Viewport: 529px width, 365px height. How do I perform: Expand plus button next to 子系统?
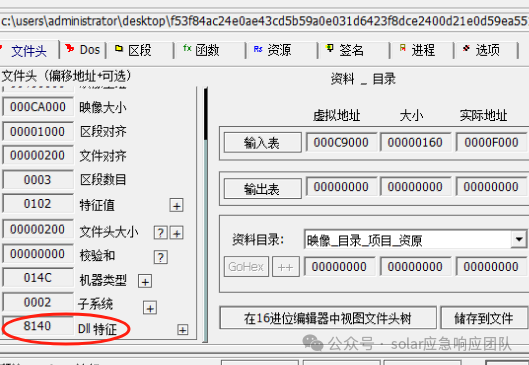tap(150, 308)
